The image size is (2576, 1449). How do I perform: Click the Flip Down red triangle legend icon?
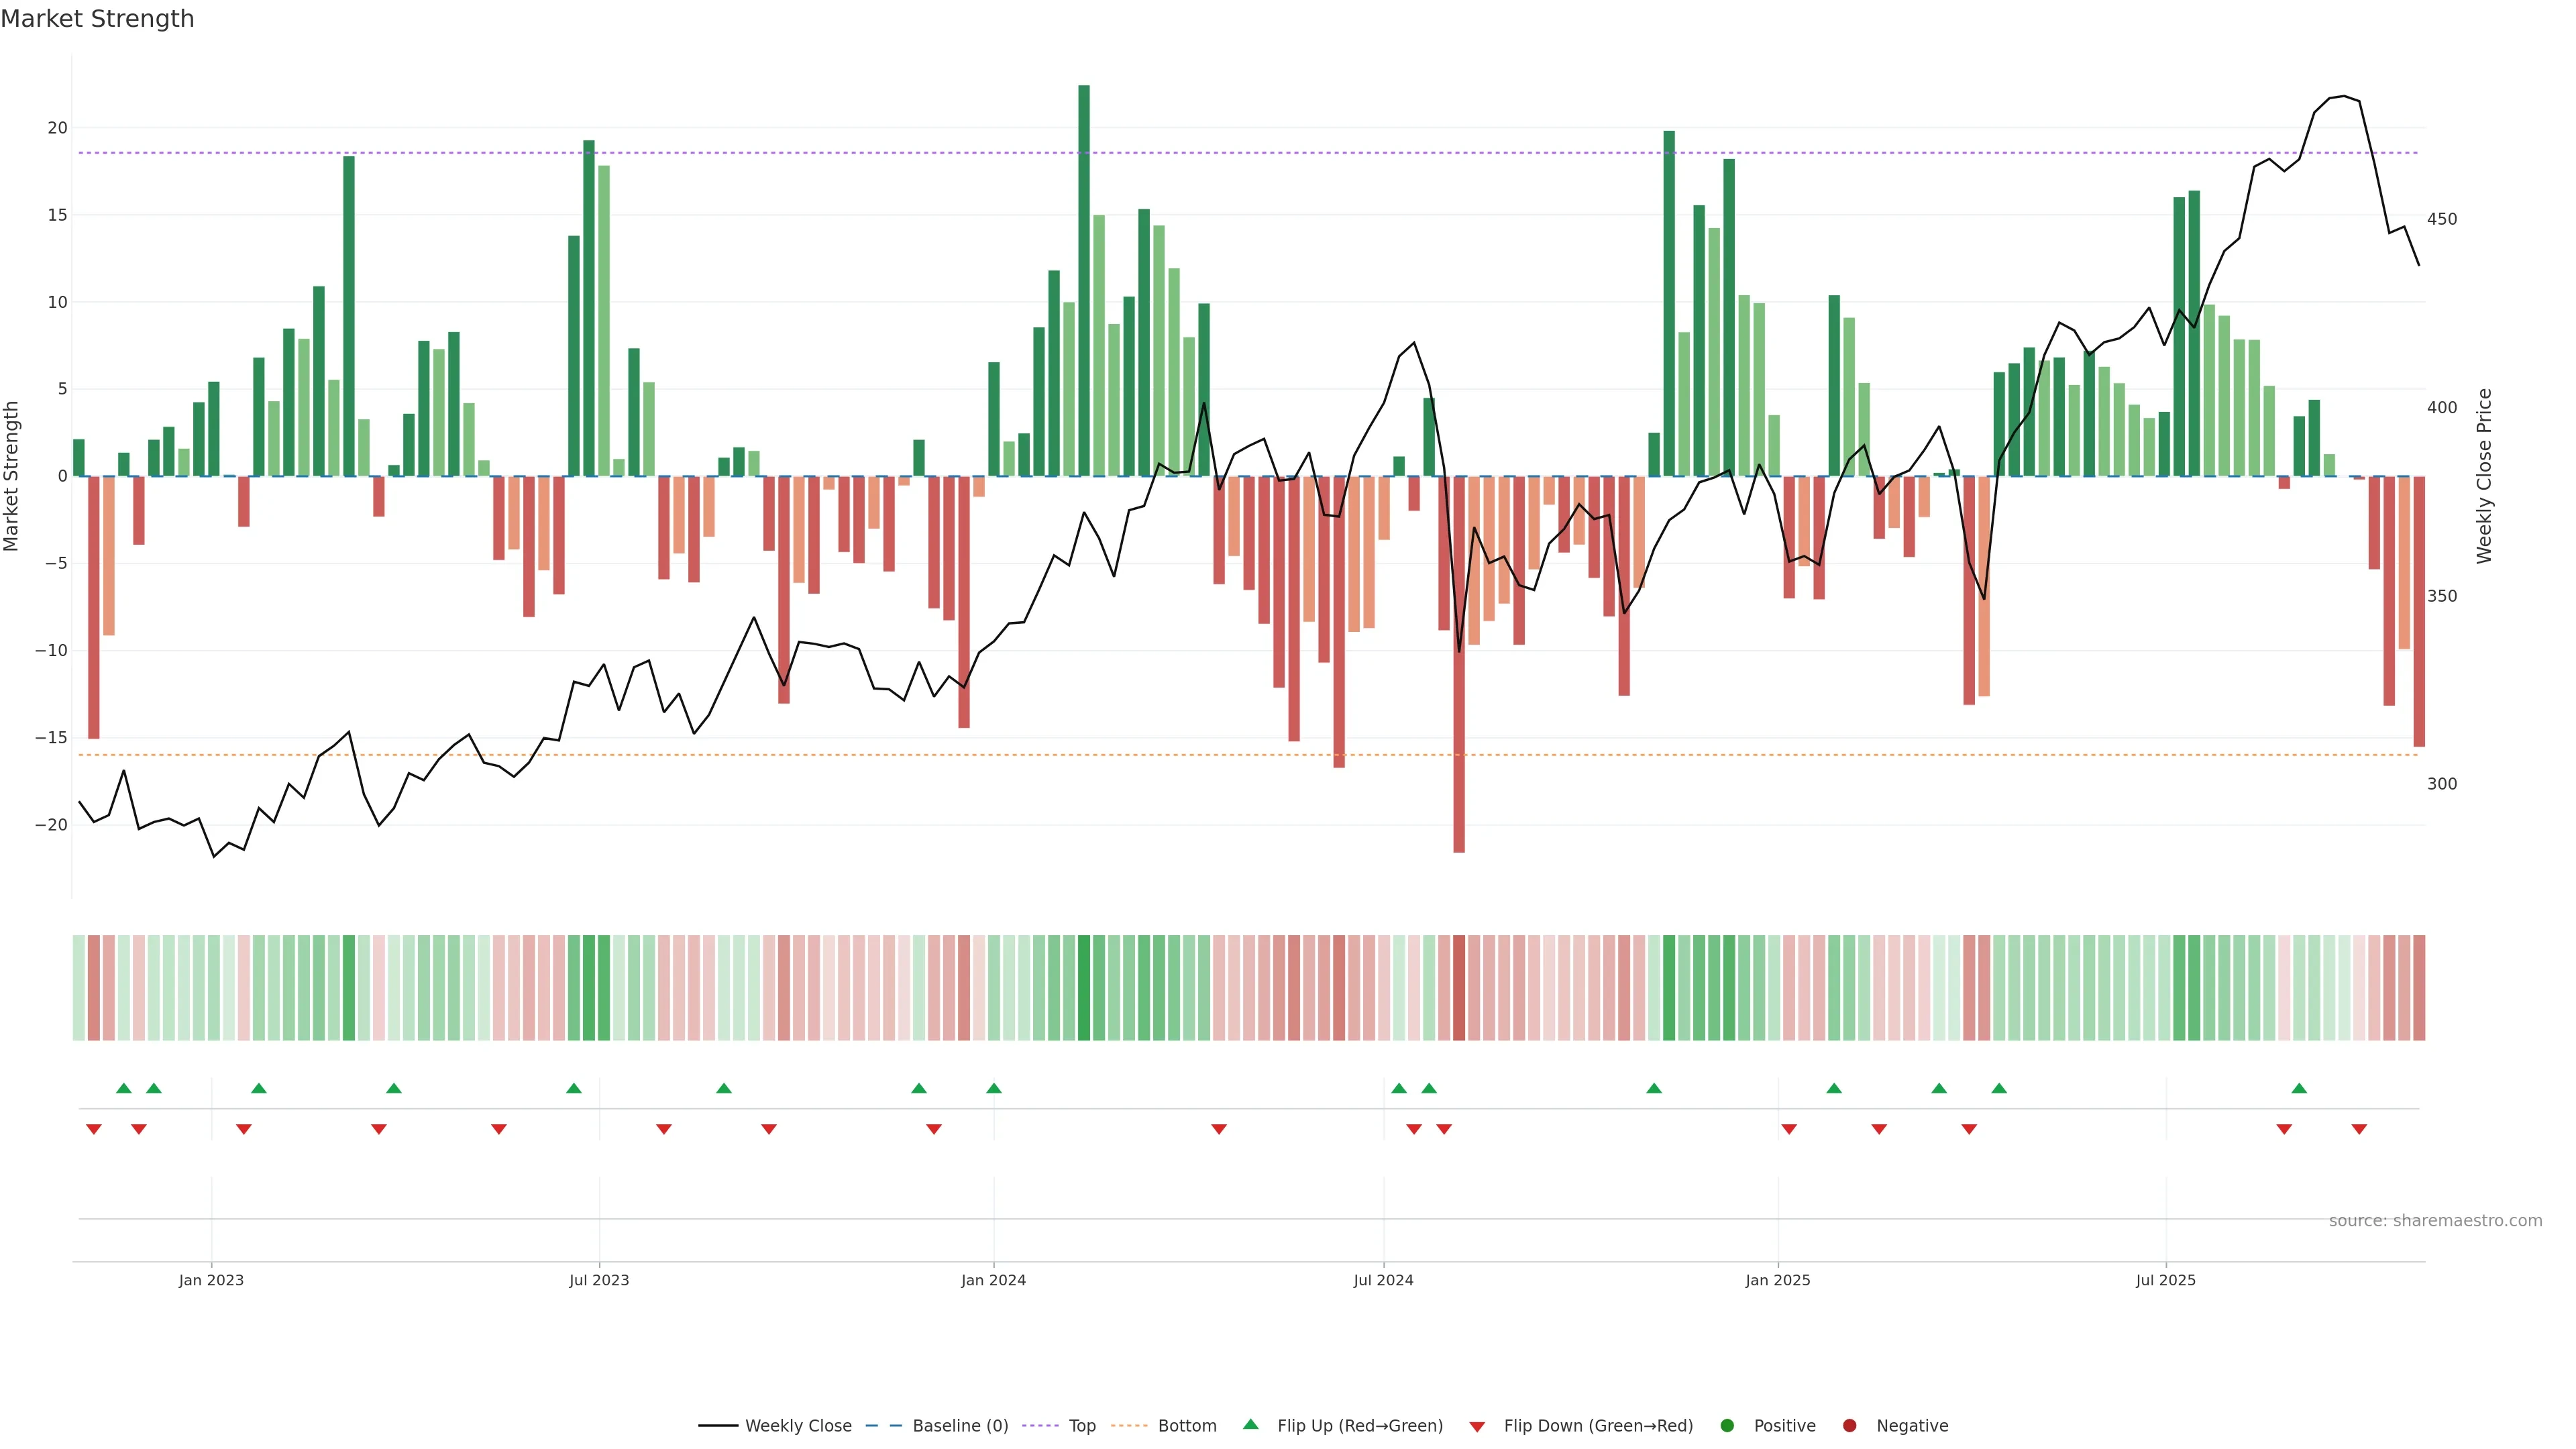coord(1477,1426)
